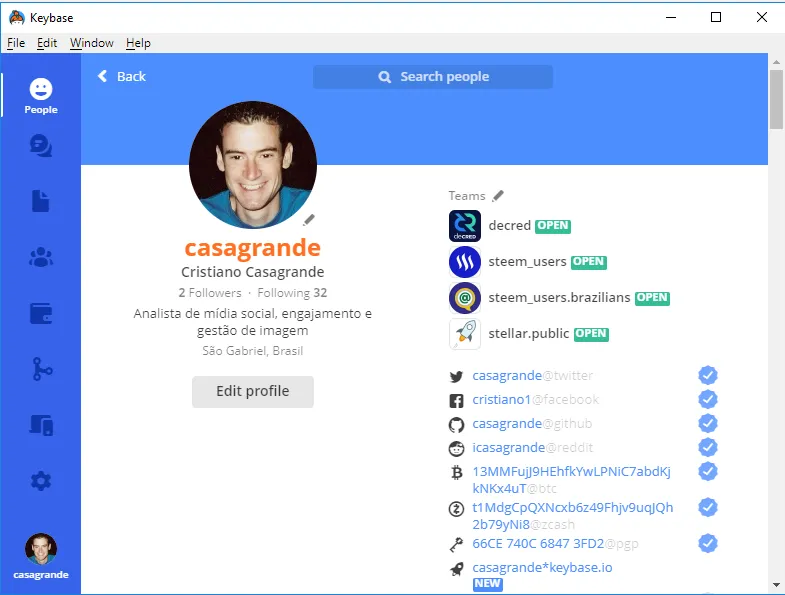Open the Wallet section in sidebar
The width and height of the screenshot is (785, 595).
pos(41,314)
